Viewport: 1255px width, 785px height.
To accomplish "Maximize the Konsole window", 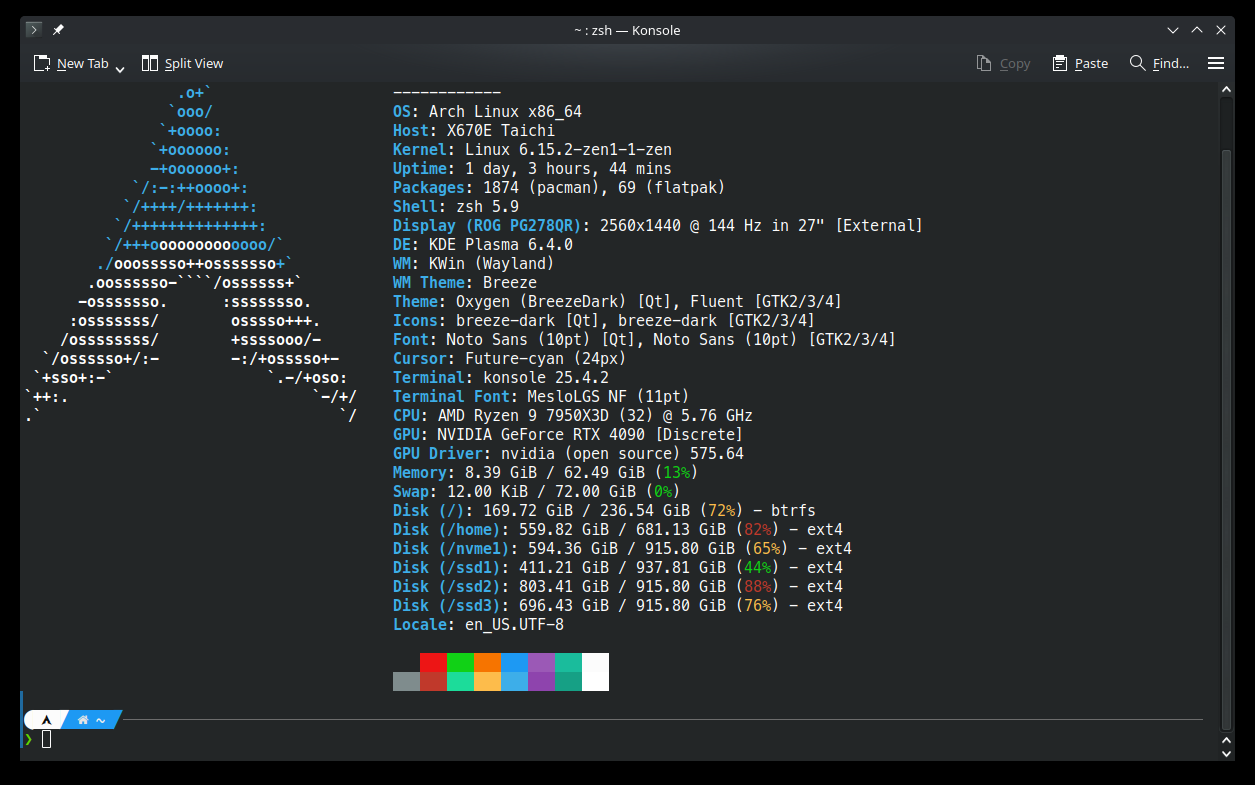I will click(x=1196, y=30).
